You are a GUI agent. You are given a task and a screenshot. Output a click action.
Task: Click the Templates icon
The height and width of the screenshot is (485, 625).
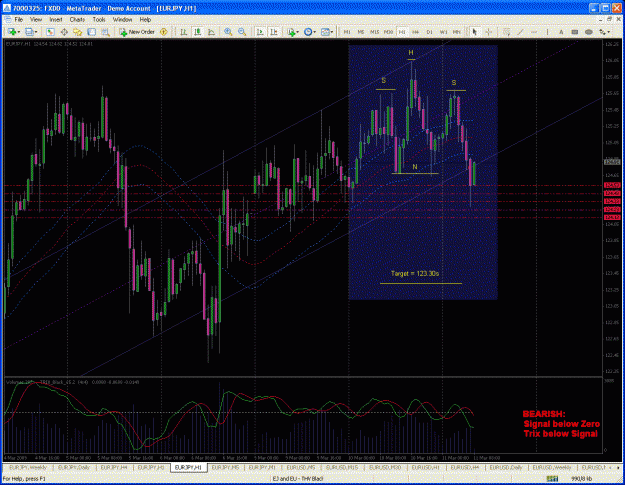point(325,32)
